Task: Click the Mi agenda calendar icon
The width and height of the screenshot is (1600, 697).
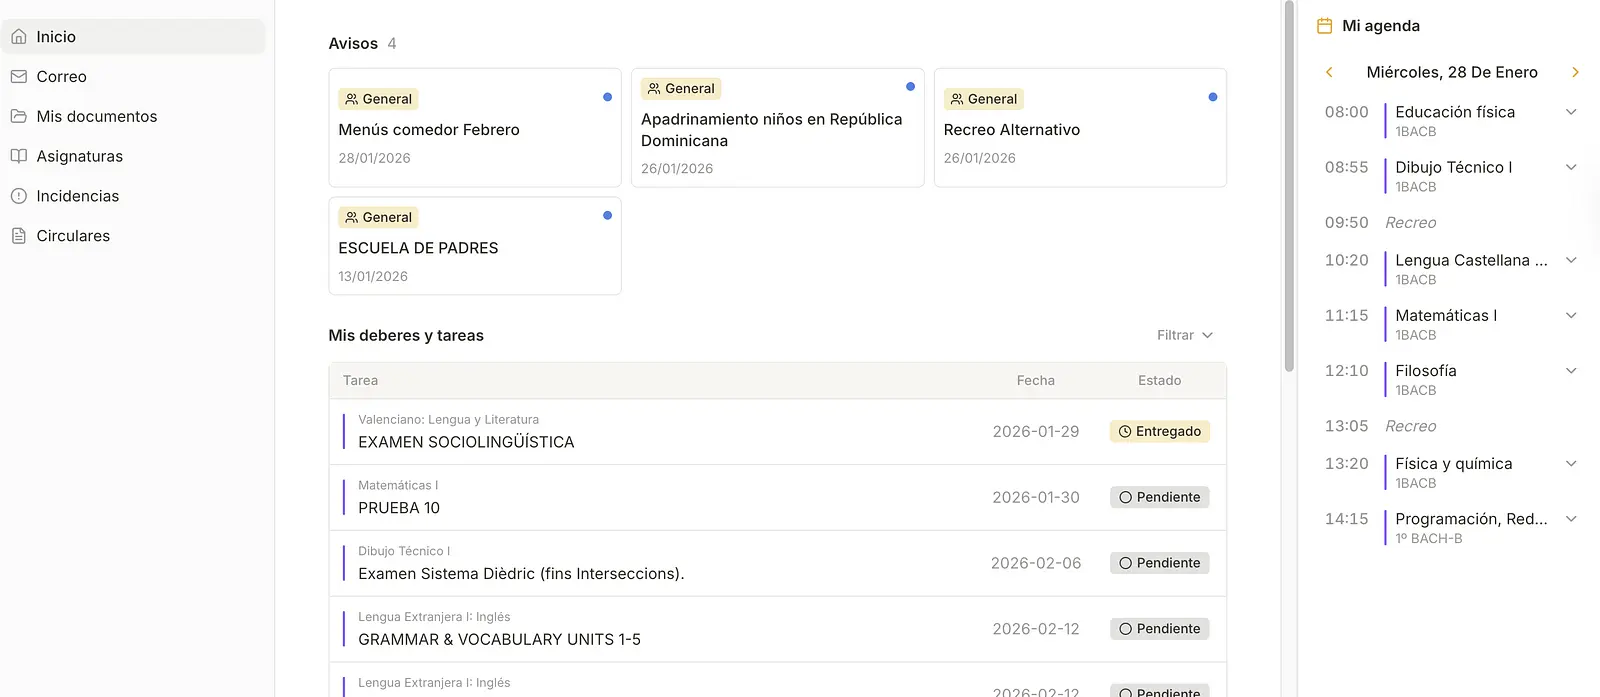Action: pyautogui.click(x=1325, y=26)
